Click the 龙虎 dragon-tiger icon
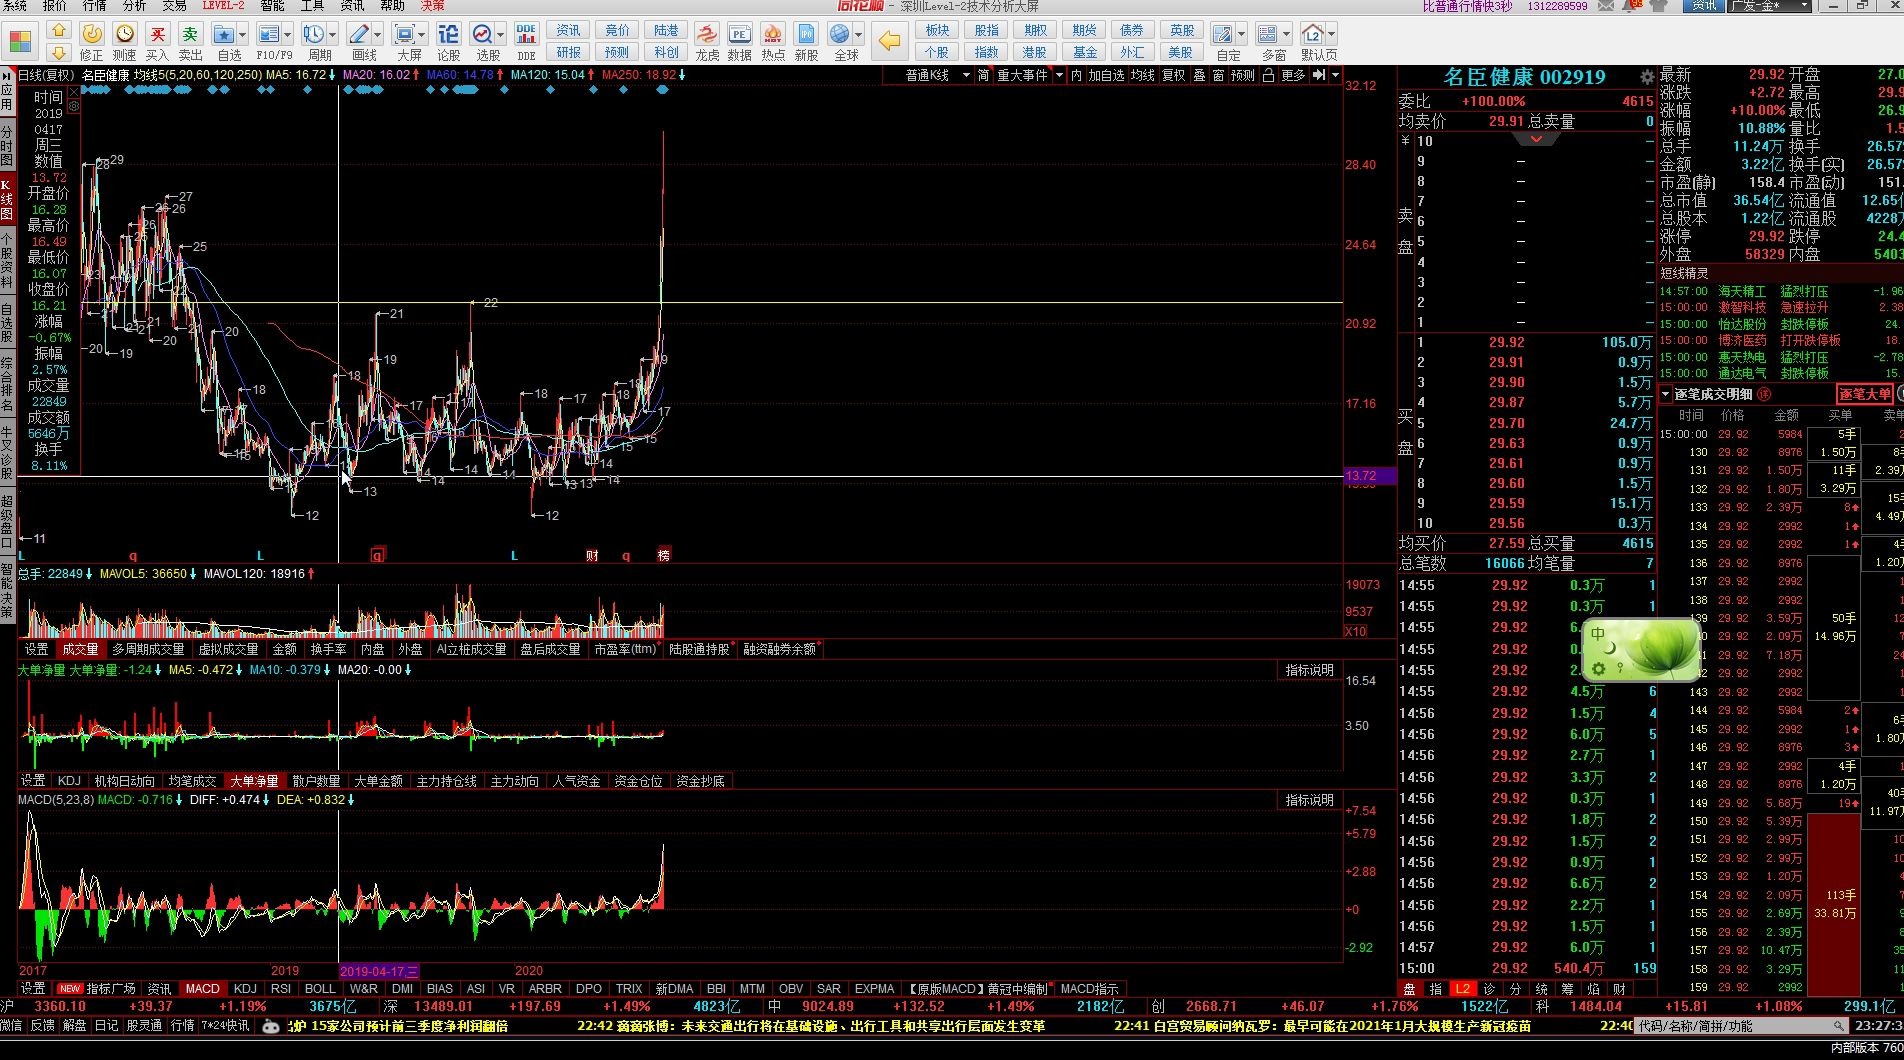The image size is (1904, 1060). [x=707, y=34]
